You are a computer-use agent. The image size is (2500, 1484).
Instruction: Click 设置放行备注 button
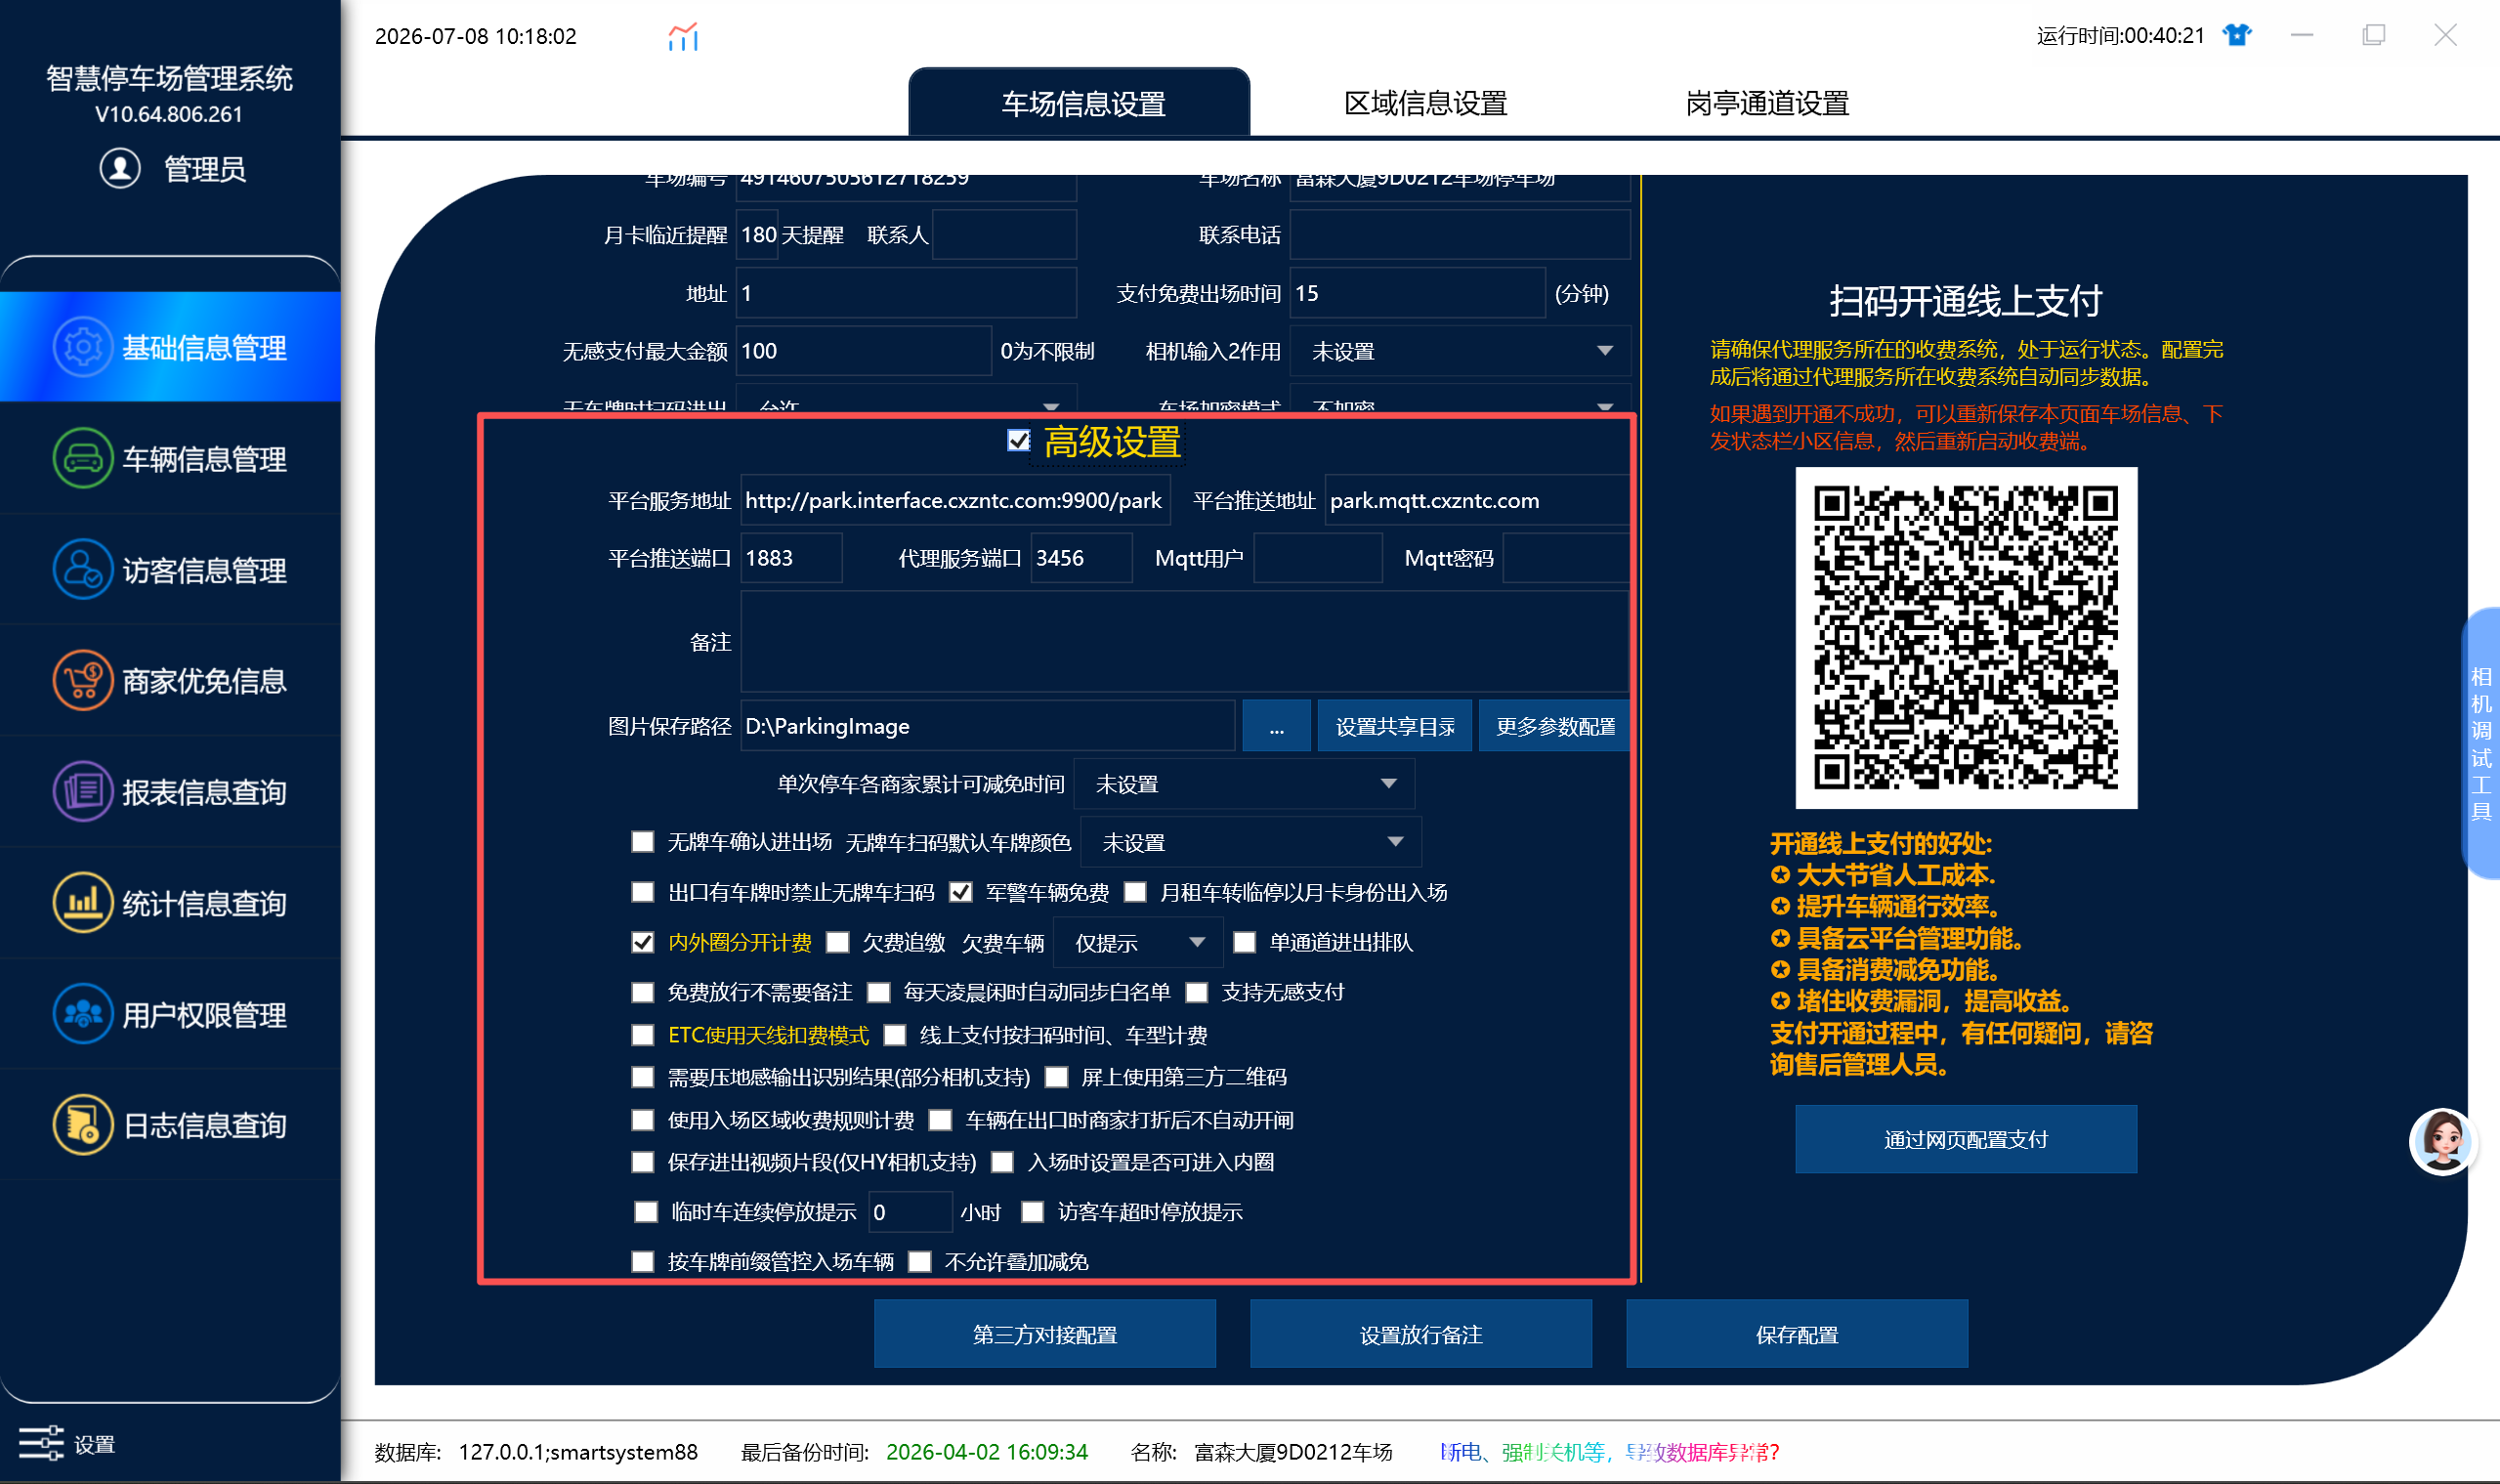[1421, 1334]
